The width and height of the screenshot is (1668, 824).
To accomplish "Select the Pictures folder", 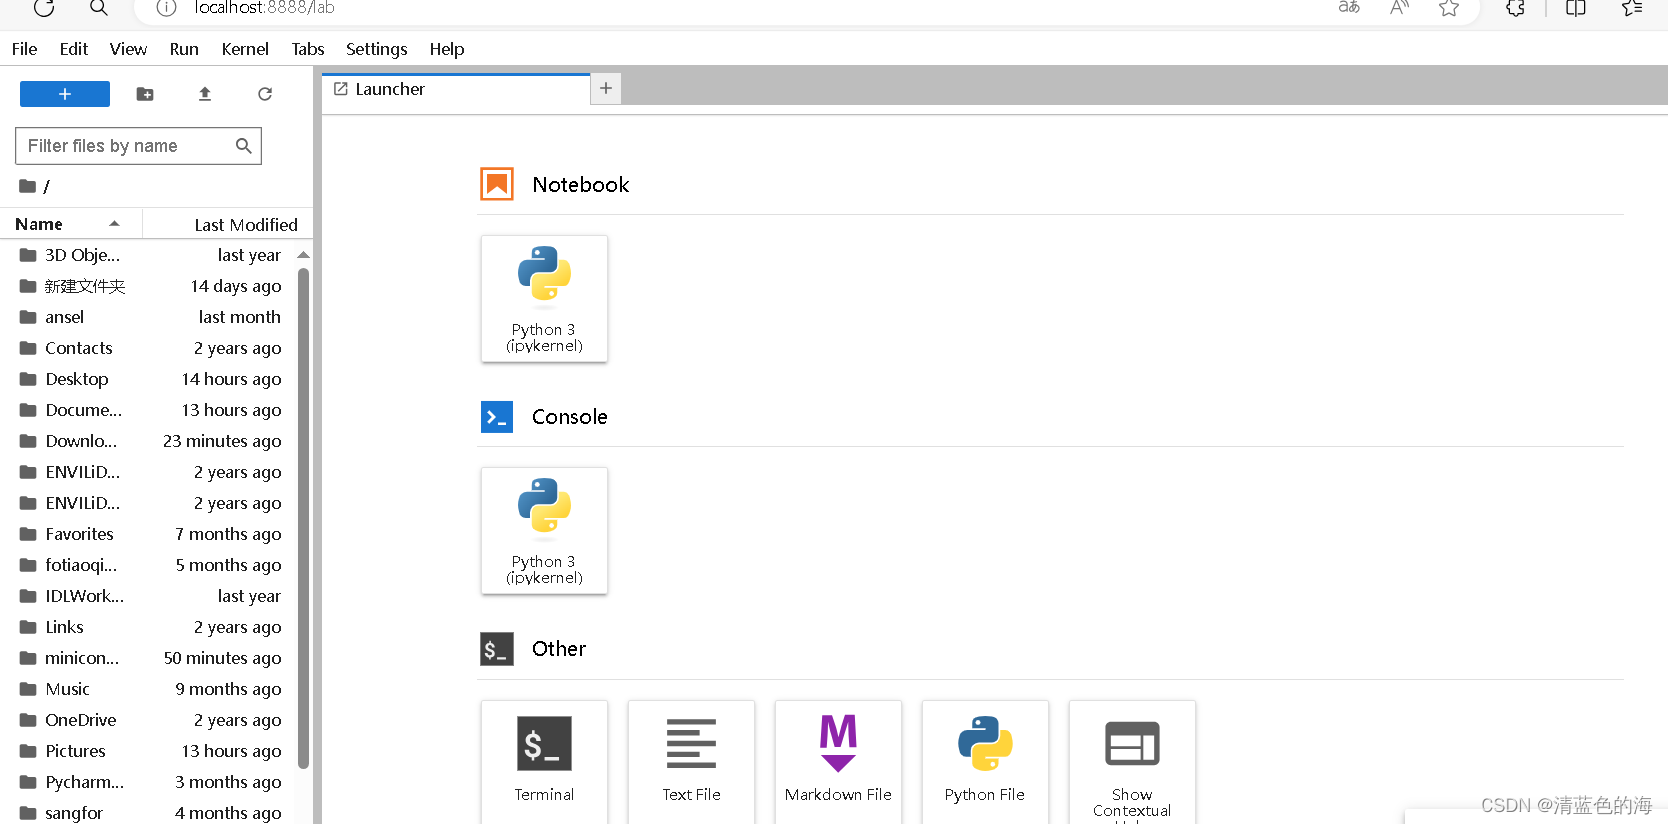I will pos(150,751).
